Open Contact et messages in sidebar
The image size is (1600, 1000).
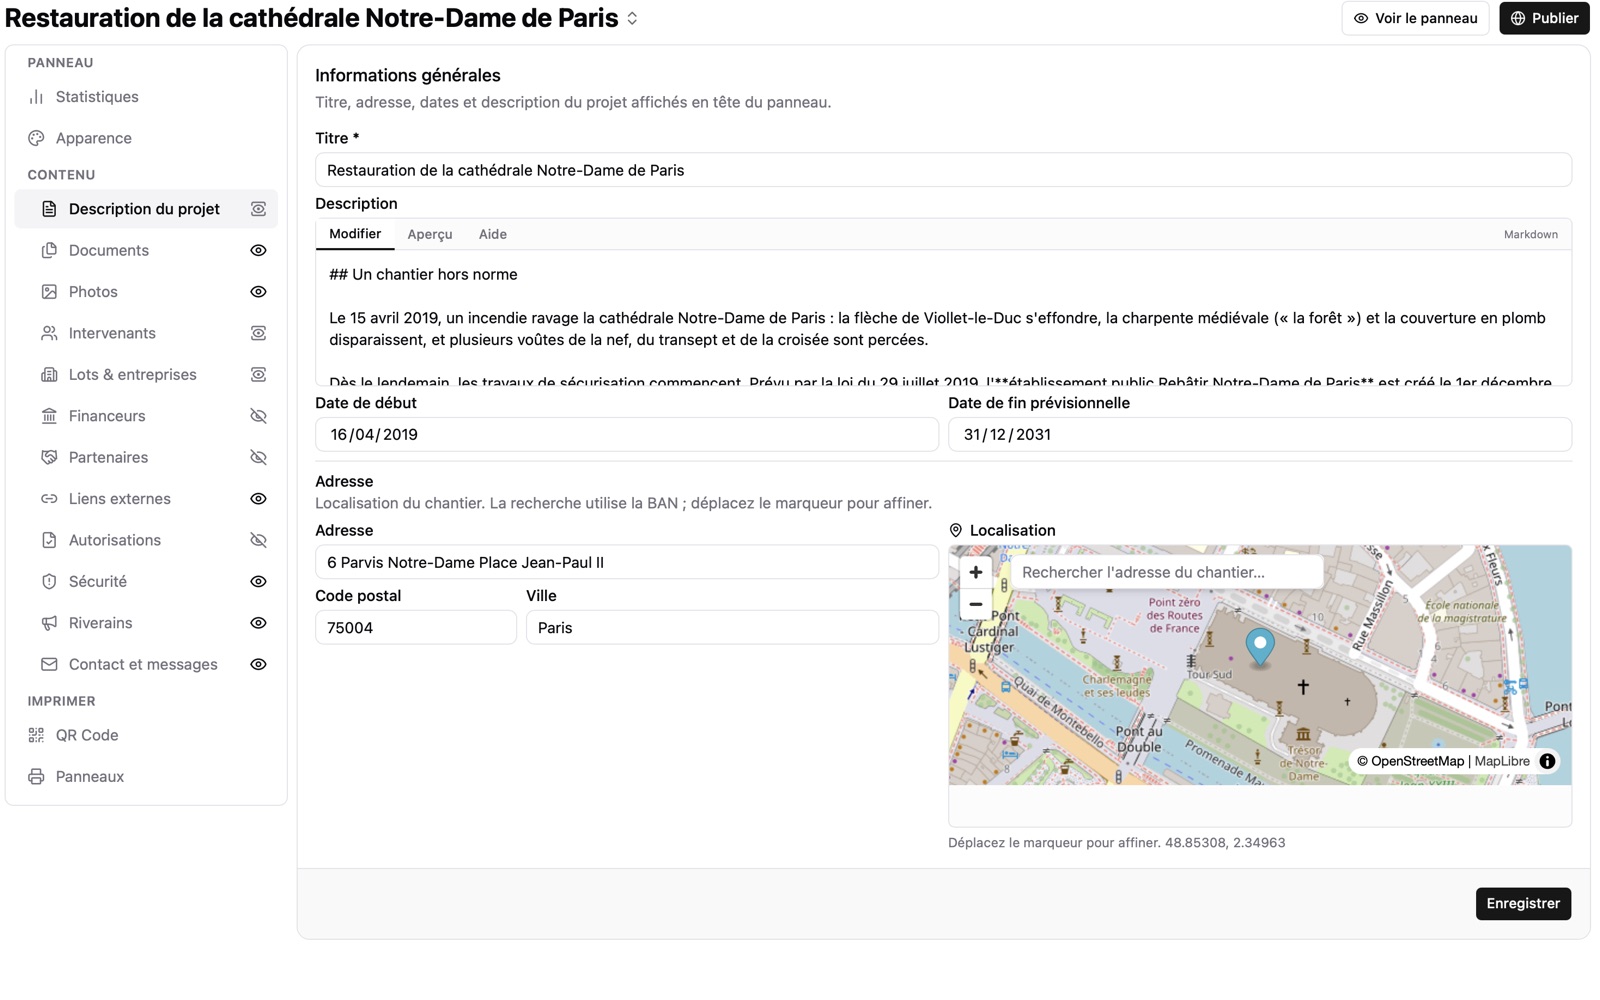(143, 664)
